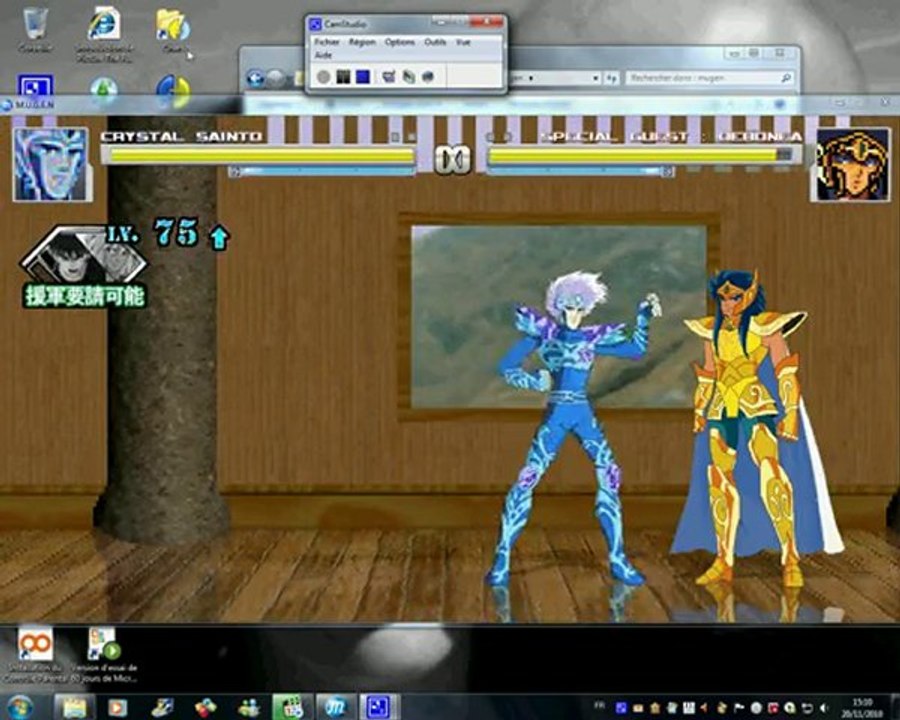Click the speaker volume icon in the tray
This screenshot has width=900, height=720.
pos(825,708)
